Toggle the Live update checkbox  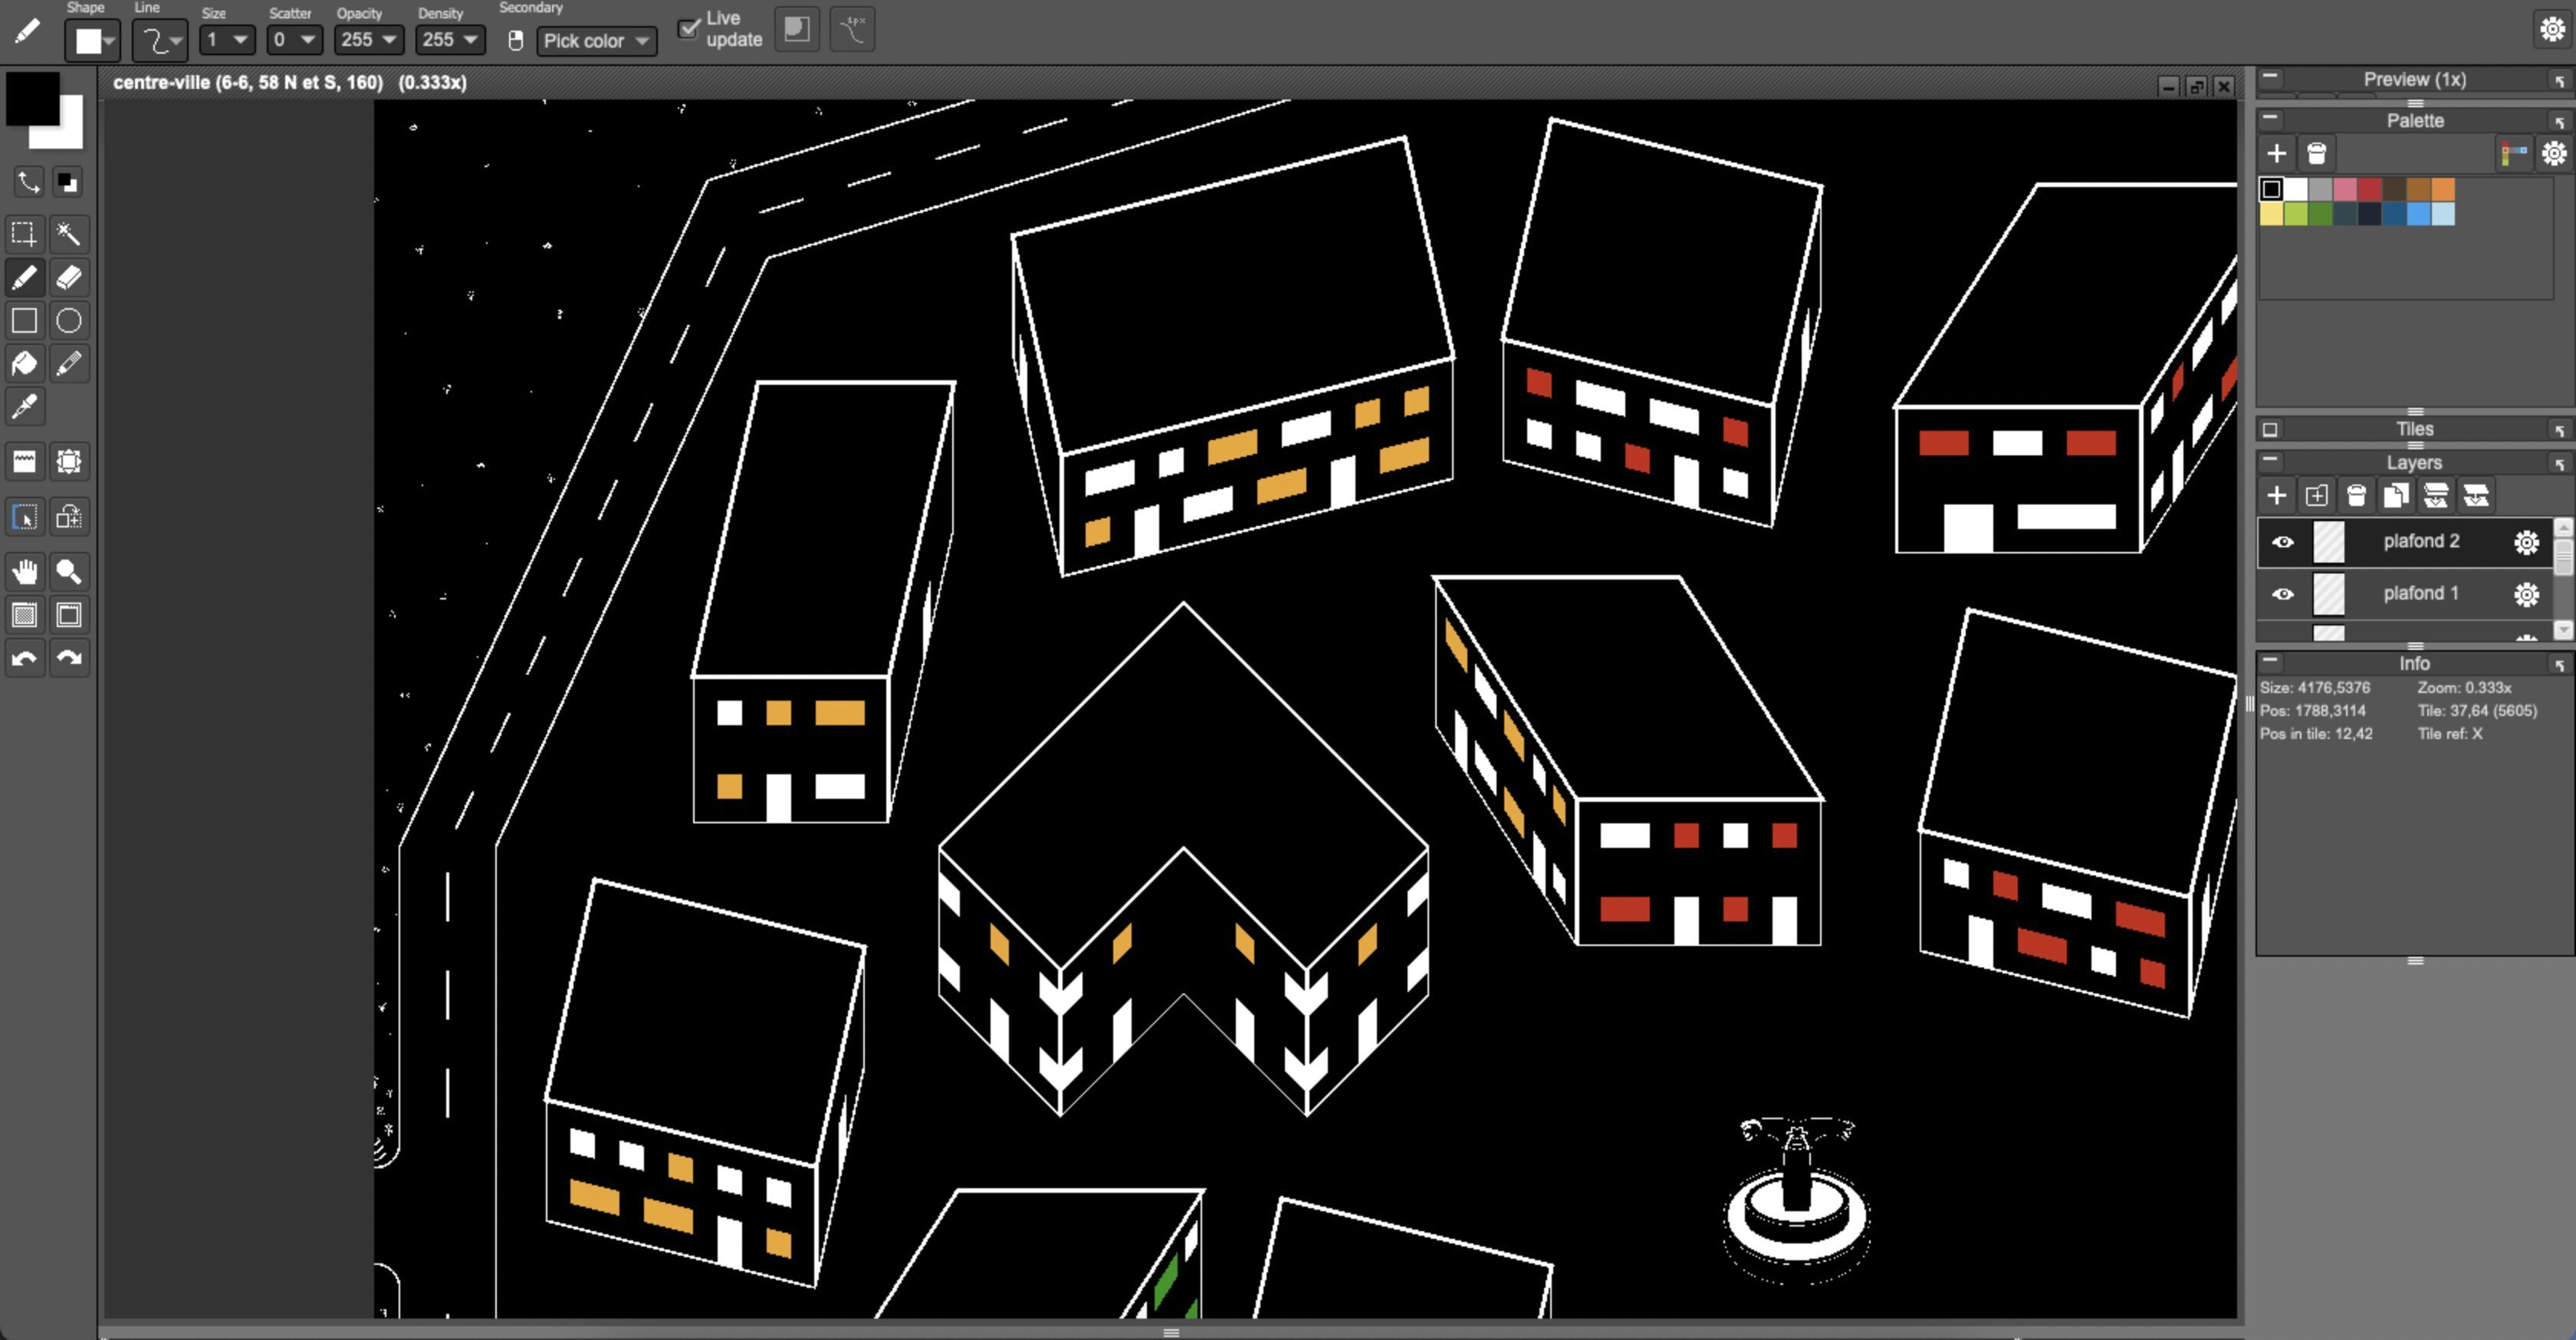(689, 29)
